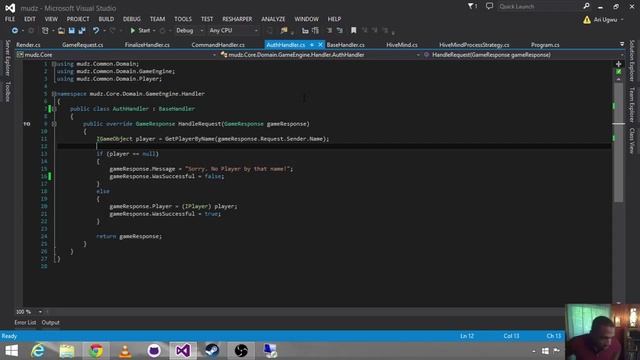The image size is (640, 360).
Task: Open the Output panel tab
Action: pos(51,322)
